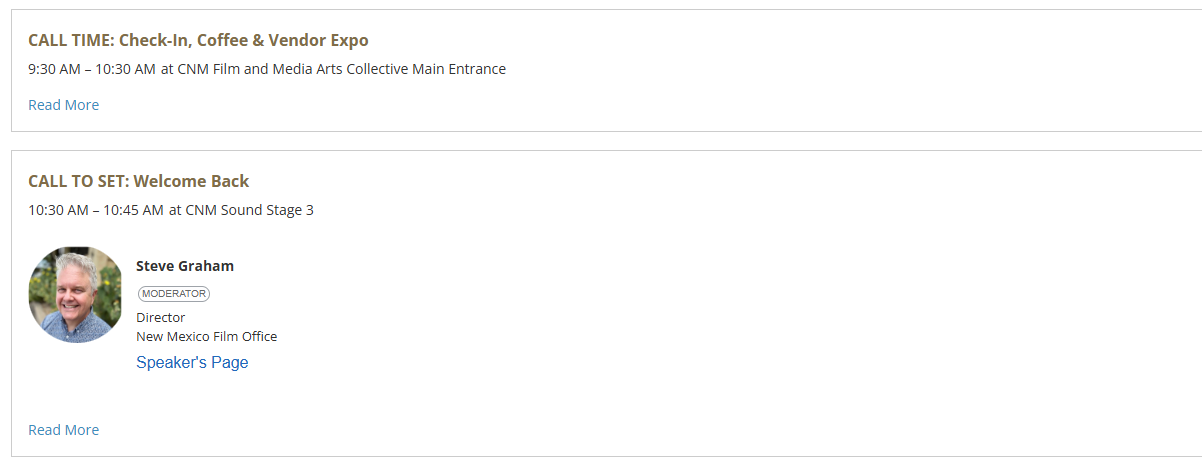Click the Director job title text
This screenshot has width=1202, height=465.
point(160,318)
